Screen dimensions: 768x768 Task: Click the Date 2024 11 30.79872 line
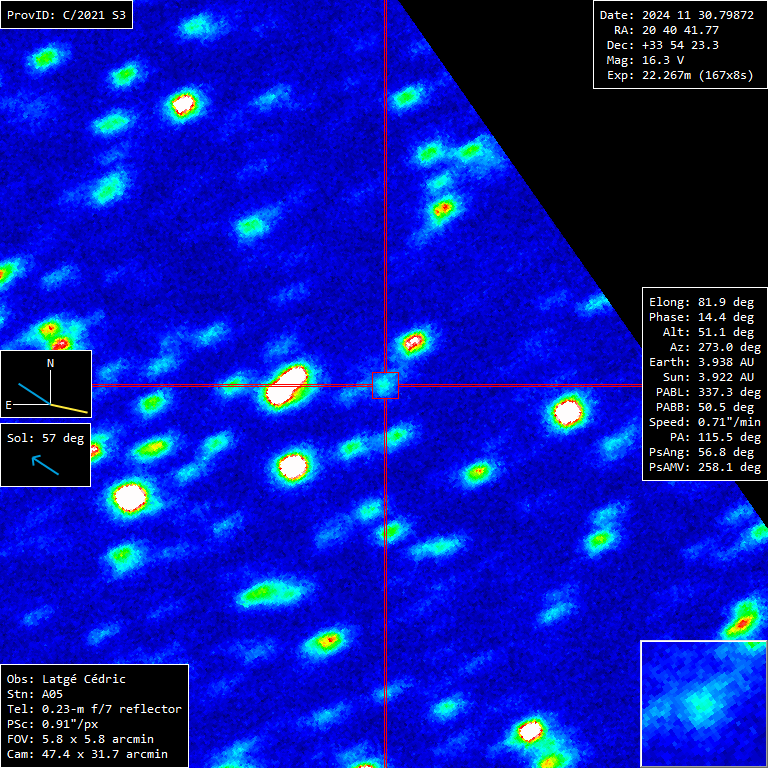point(677,15)
